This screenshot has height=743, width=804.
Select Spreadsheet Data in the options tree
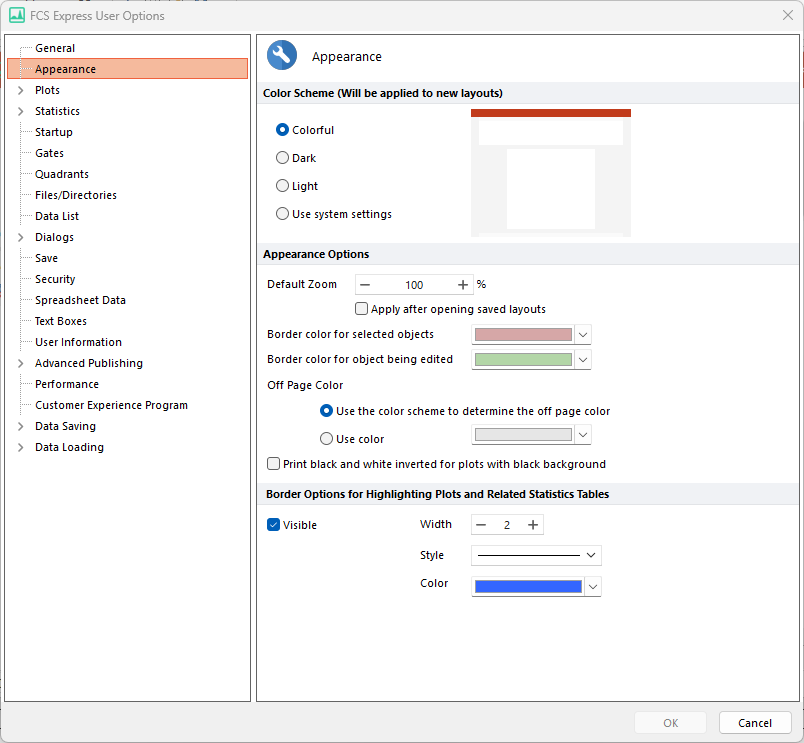tap(80, 300)
